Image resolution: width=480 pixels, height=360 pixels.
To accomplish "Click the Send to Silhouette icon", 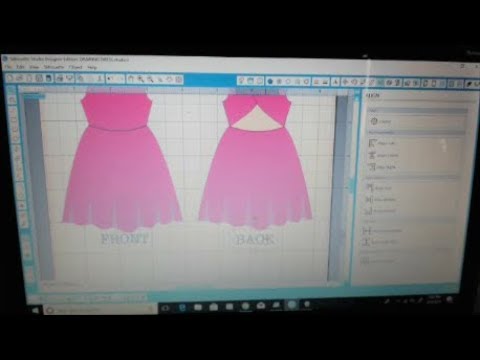I will (x=70, y=79).
